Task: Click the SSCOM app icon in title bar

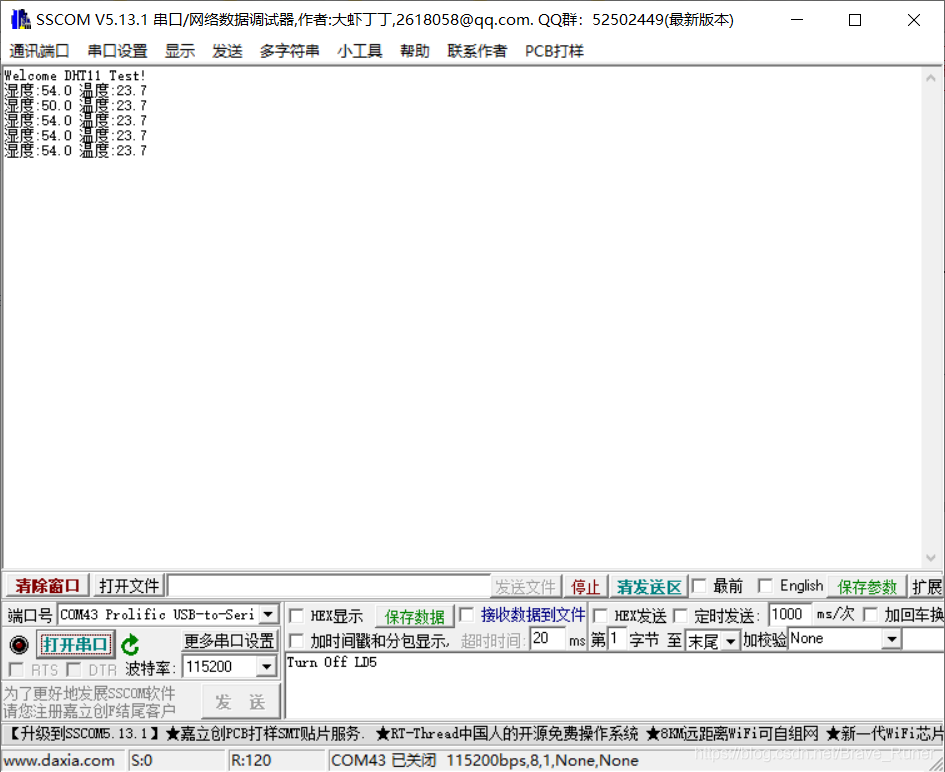Action: tap(20, 19)
